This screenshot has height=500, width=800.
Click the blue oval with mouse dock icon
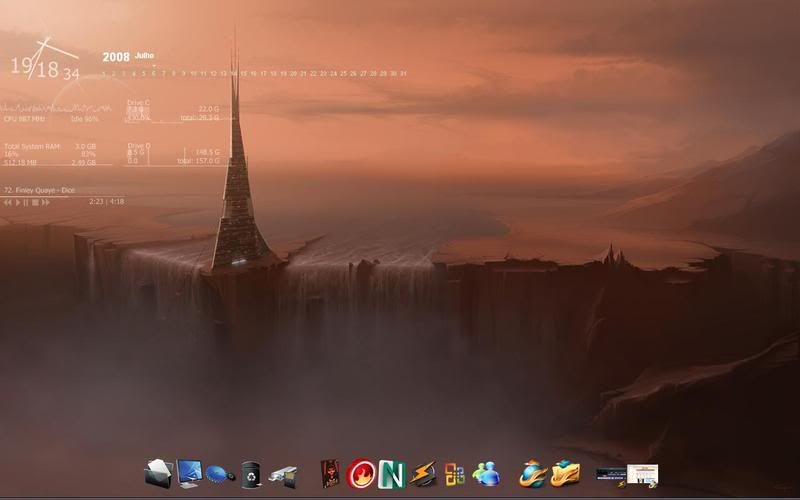[220, 474]
